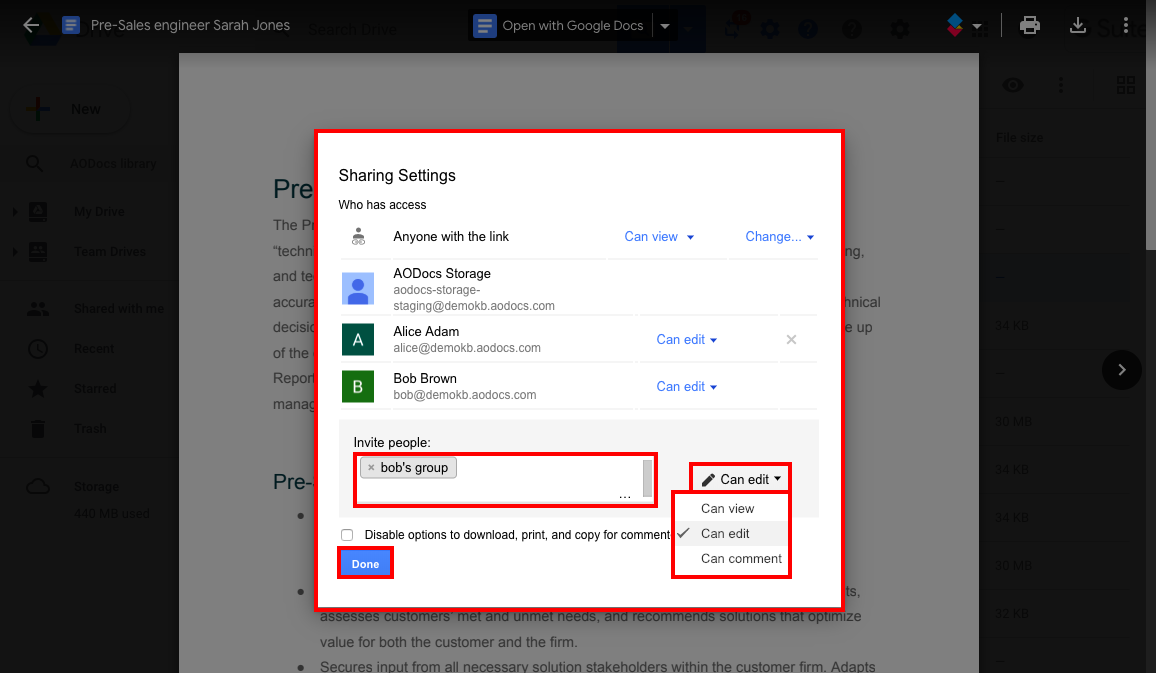Image resolution: width=1156 pixels, height=673 pixels.
Task: Open Starred in the Drive sidebar
Action: (x=95, y=388)
